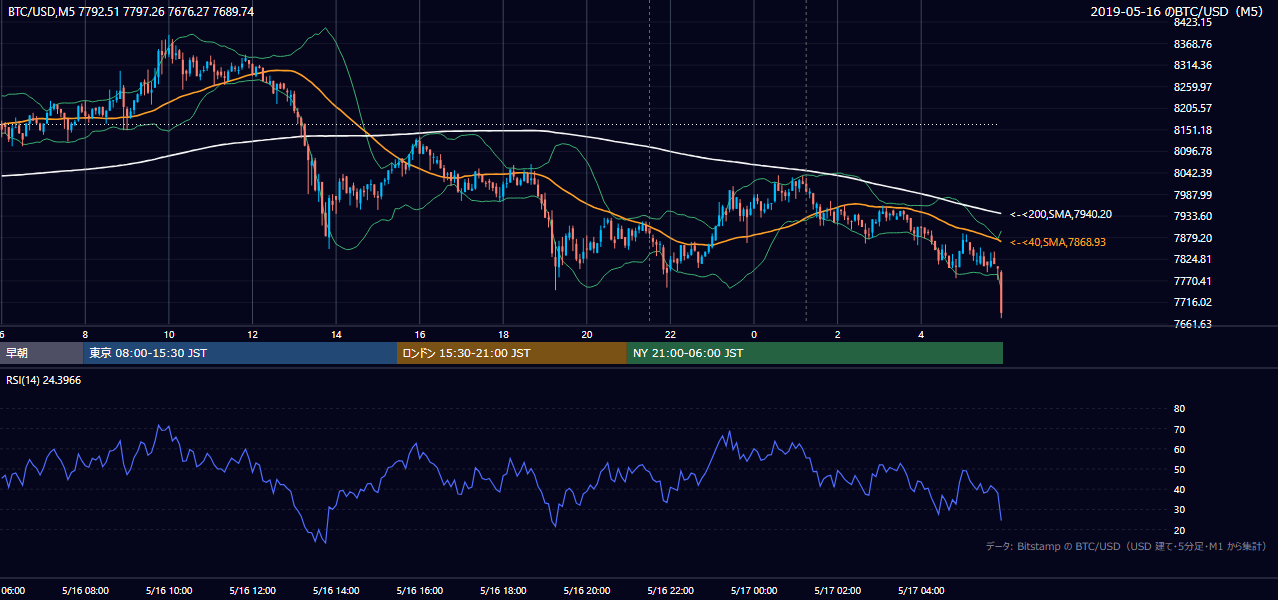Click the price axis value 8151.18
Screen dimensions: 1278x600
[x=1193, y=130]
